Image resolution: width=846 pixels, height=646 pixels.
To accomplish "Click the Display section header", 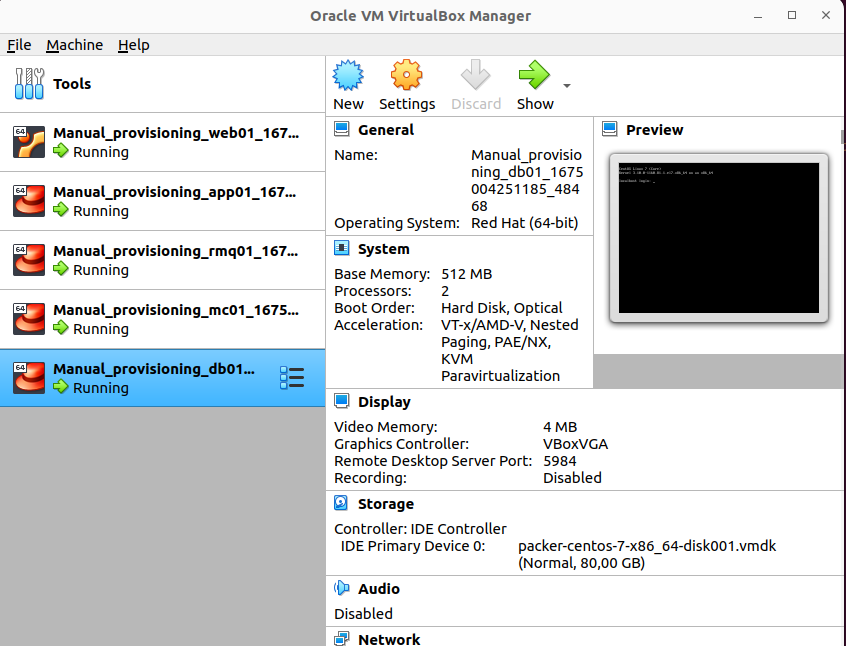I will [x=384, y=402].
